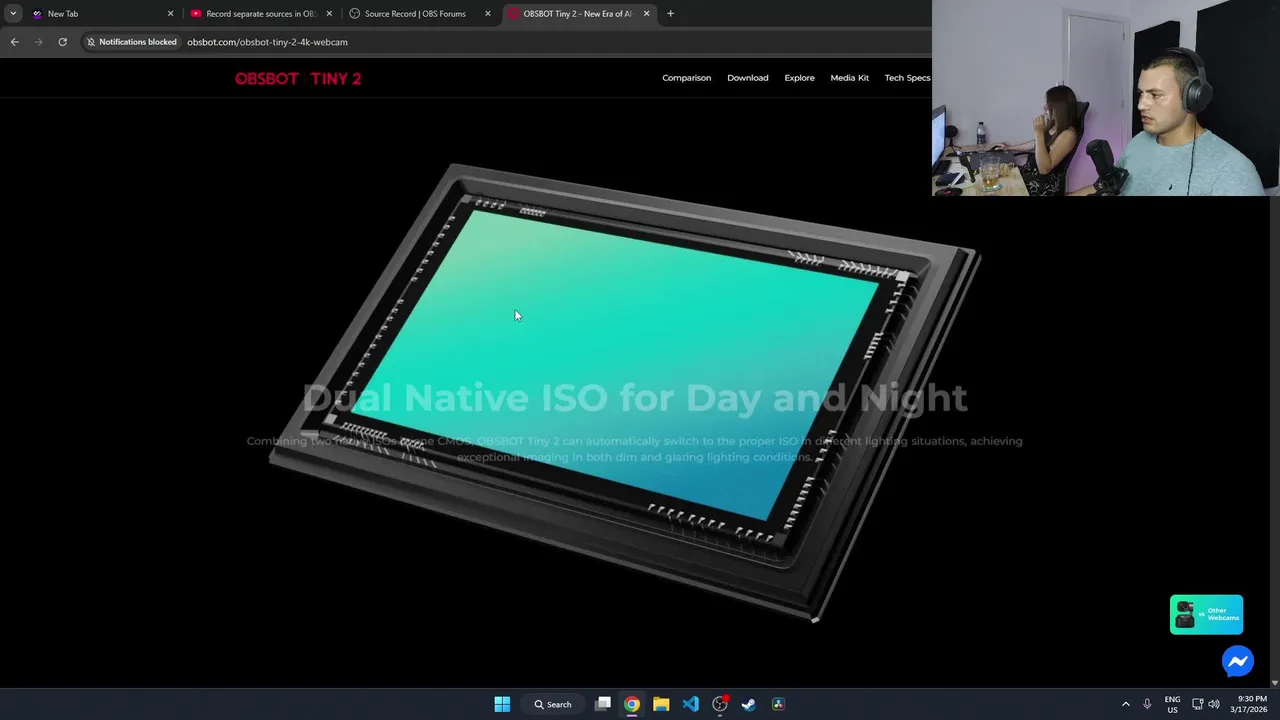Open a new browser tab with plus icon
This screenshot has width=1280, height=720.
click(x=670, y=14)
